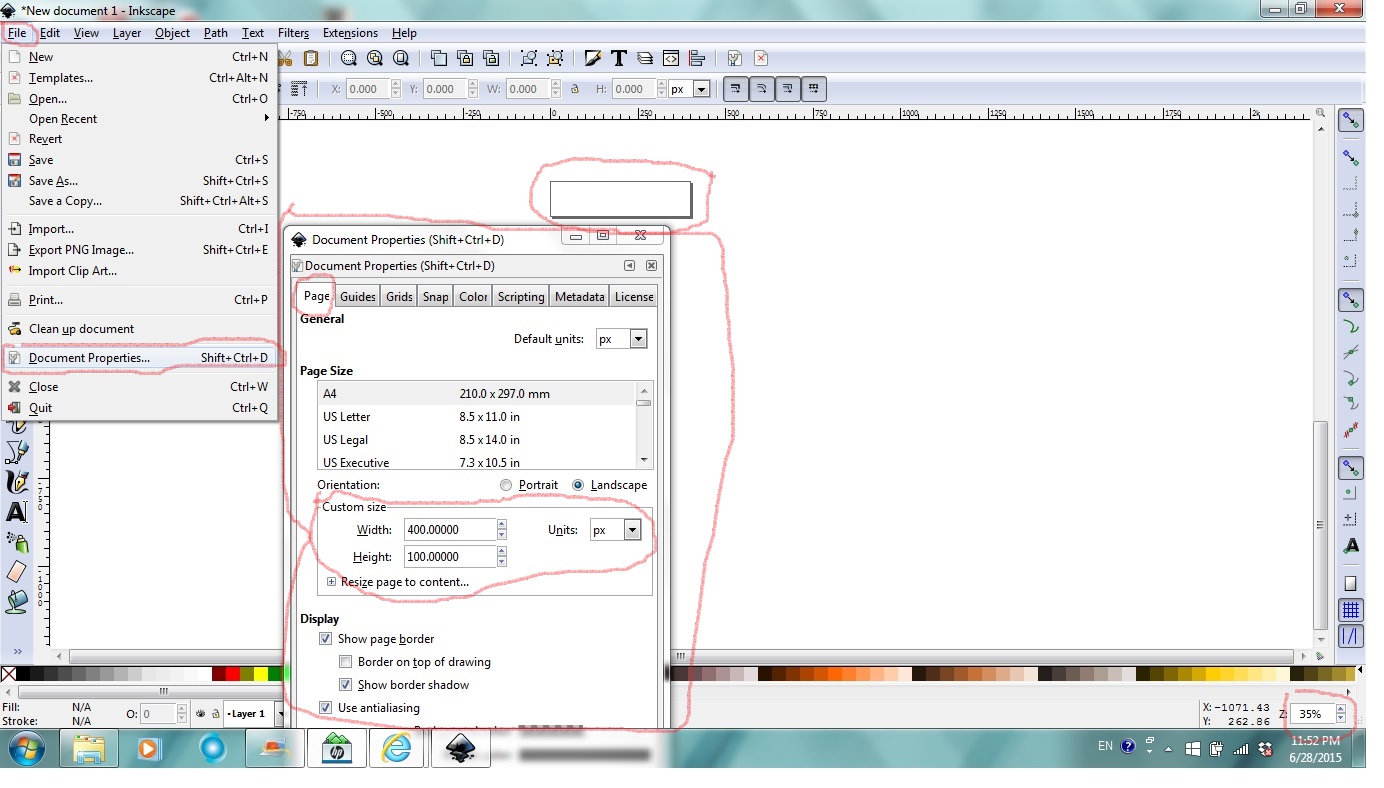Increase the custom Width stepper
The image size is (1384, 788).
tap(502, 524)
